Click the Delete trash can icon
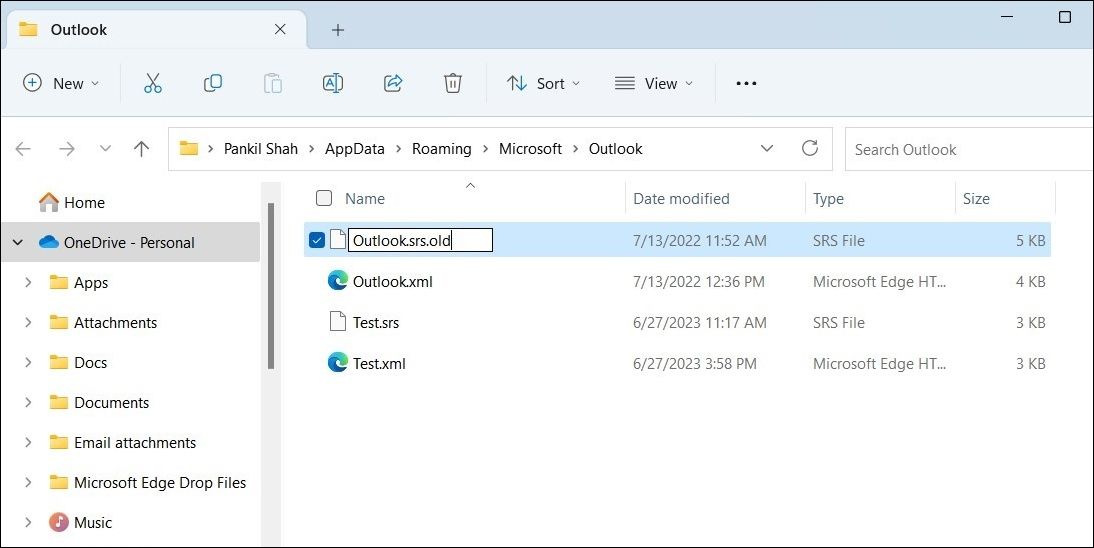The image size is (1094, 548). pos(453,83)
